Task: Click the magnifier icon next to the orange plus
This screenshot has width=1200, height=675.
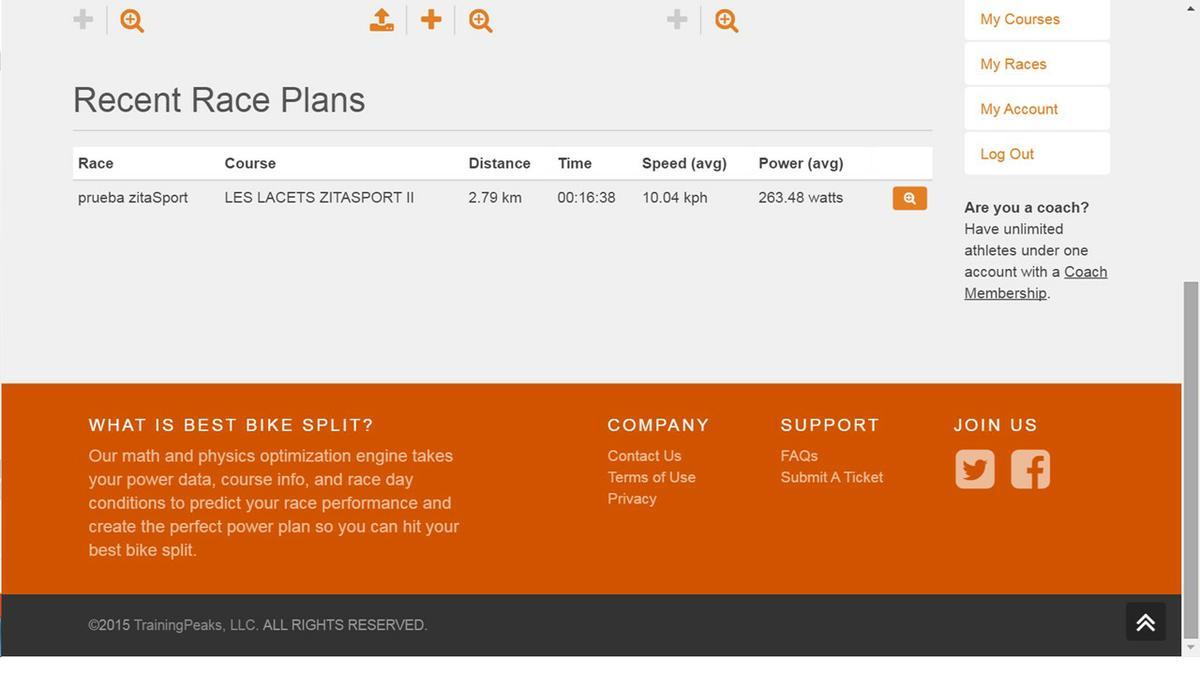Action: coord(481,20)
